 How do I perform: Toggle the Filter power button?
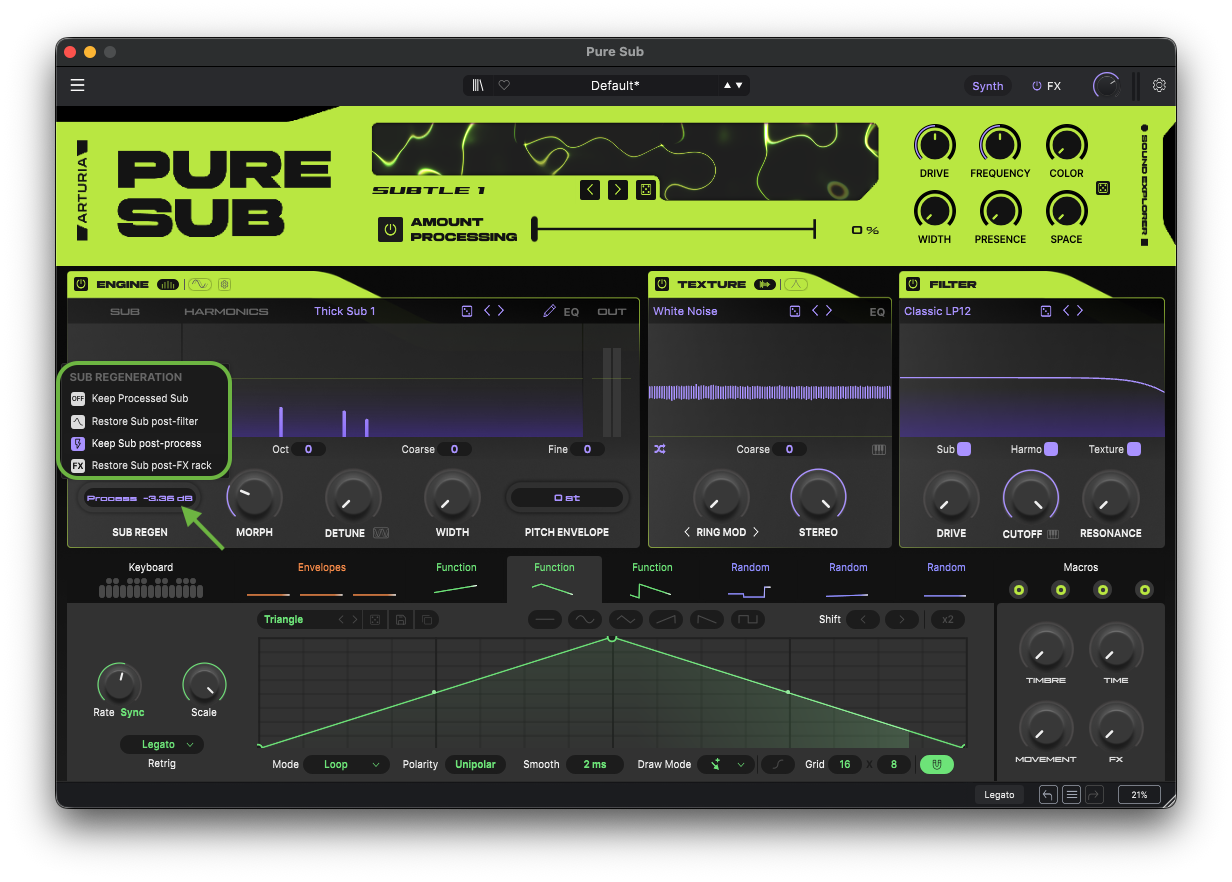(913, 284)
